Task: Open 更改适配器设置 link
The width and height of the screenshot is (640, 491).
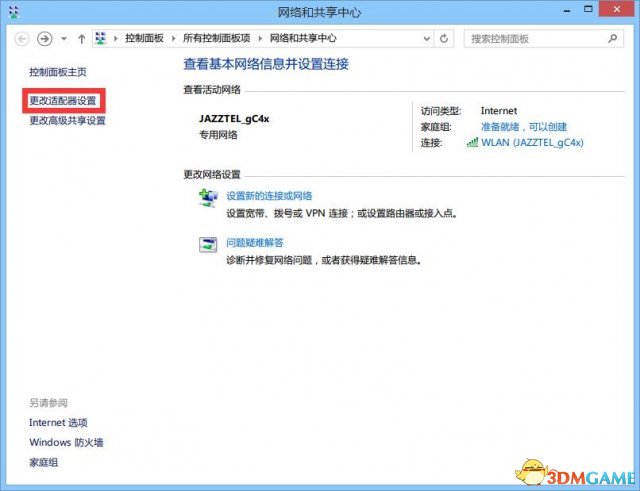Action: pyautogui.click(x=63, y=100)
